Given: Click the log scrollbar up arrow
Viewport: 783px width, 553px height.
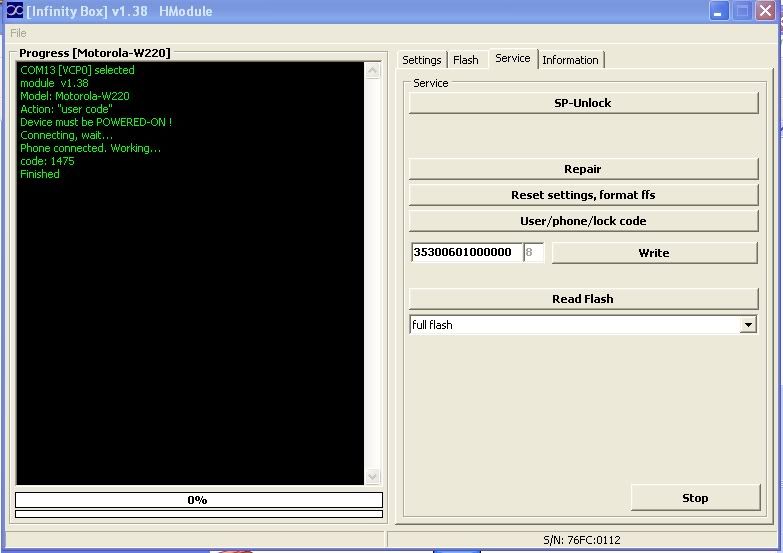Looking at the screenshot, I should point(373,70).
